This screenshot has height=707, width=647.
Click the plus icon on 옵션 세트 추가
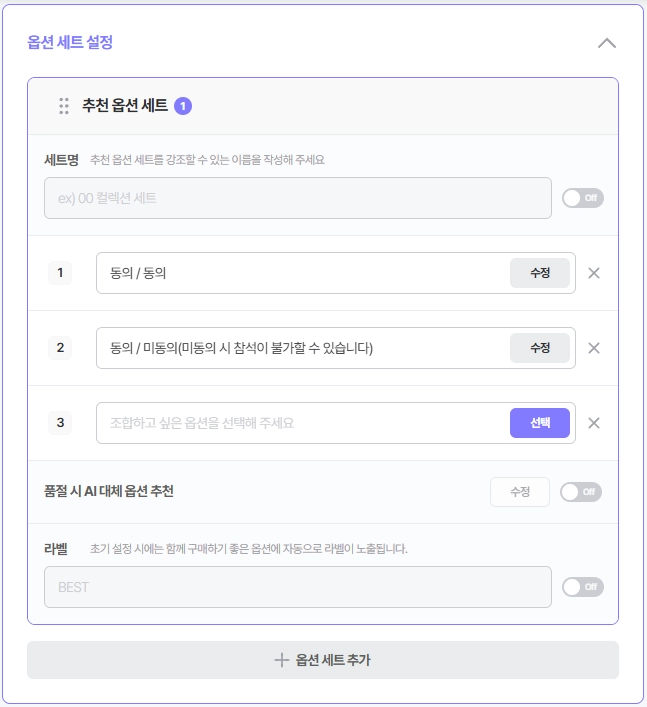point(281,660)
